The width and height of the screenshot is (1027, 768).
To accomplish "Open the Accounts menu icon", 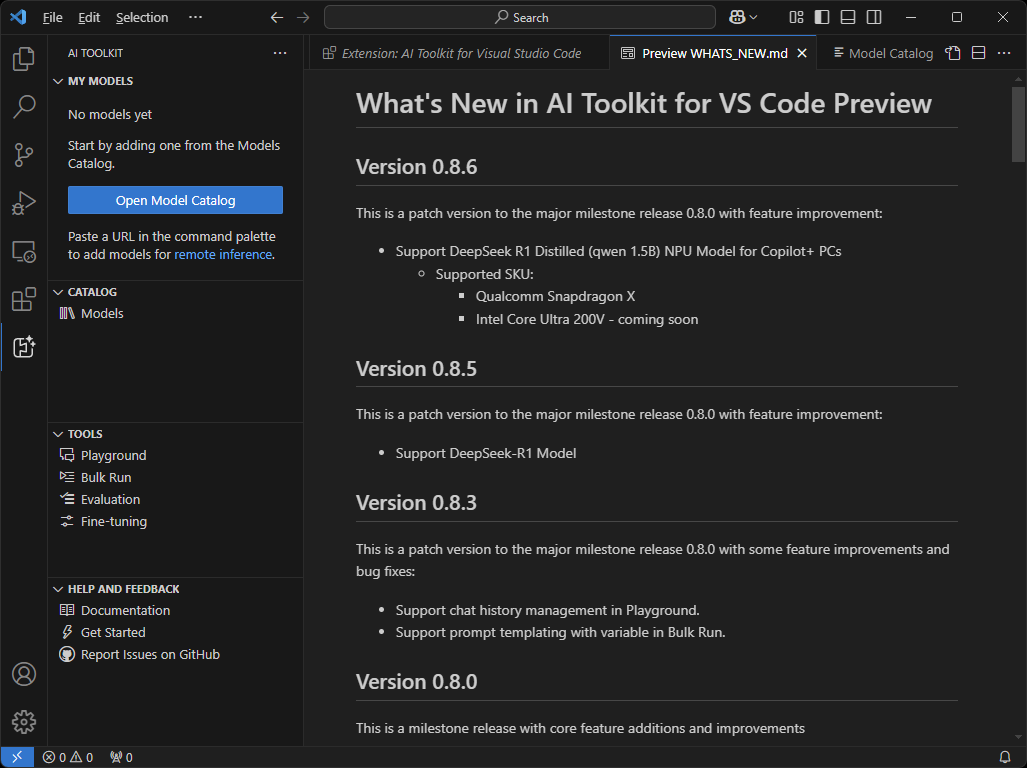I will pos(24,674).
